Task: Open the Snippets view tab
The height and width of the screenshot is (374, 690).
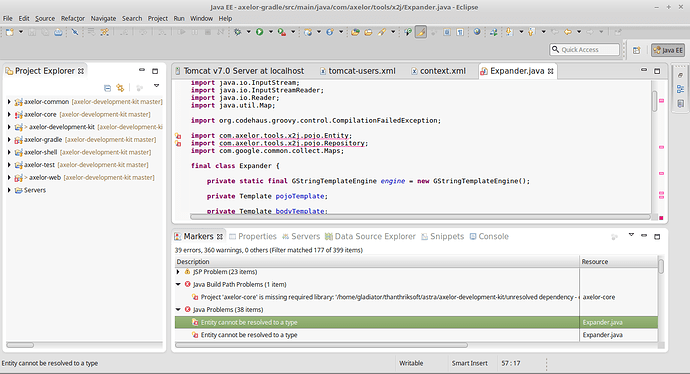Action: point(442,236)
